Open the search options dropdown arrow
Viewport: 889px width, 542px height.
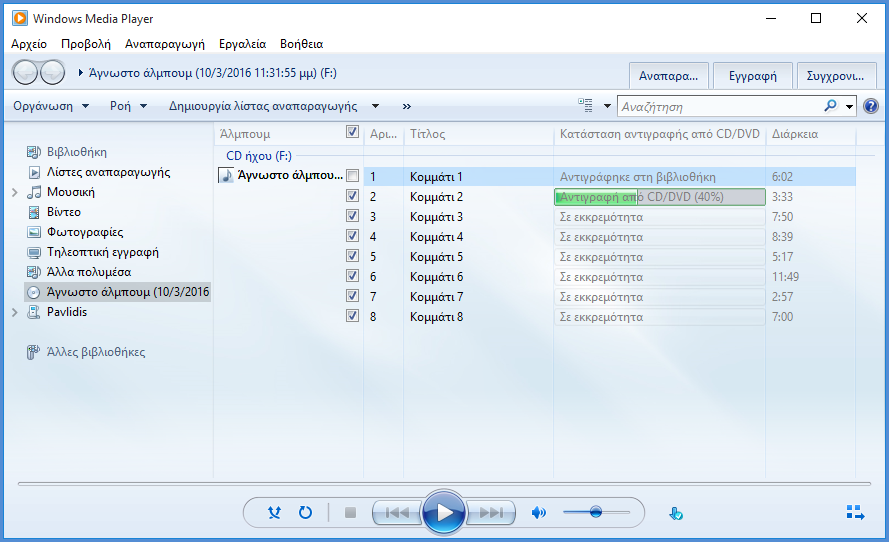click(849, 106)
